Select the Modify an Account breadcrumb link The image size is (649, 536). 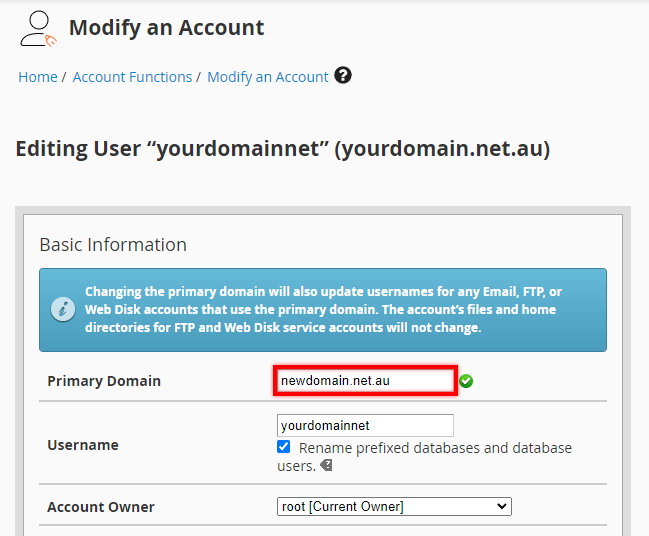tap(267, 77)
